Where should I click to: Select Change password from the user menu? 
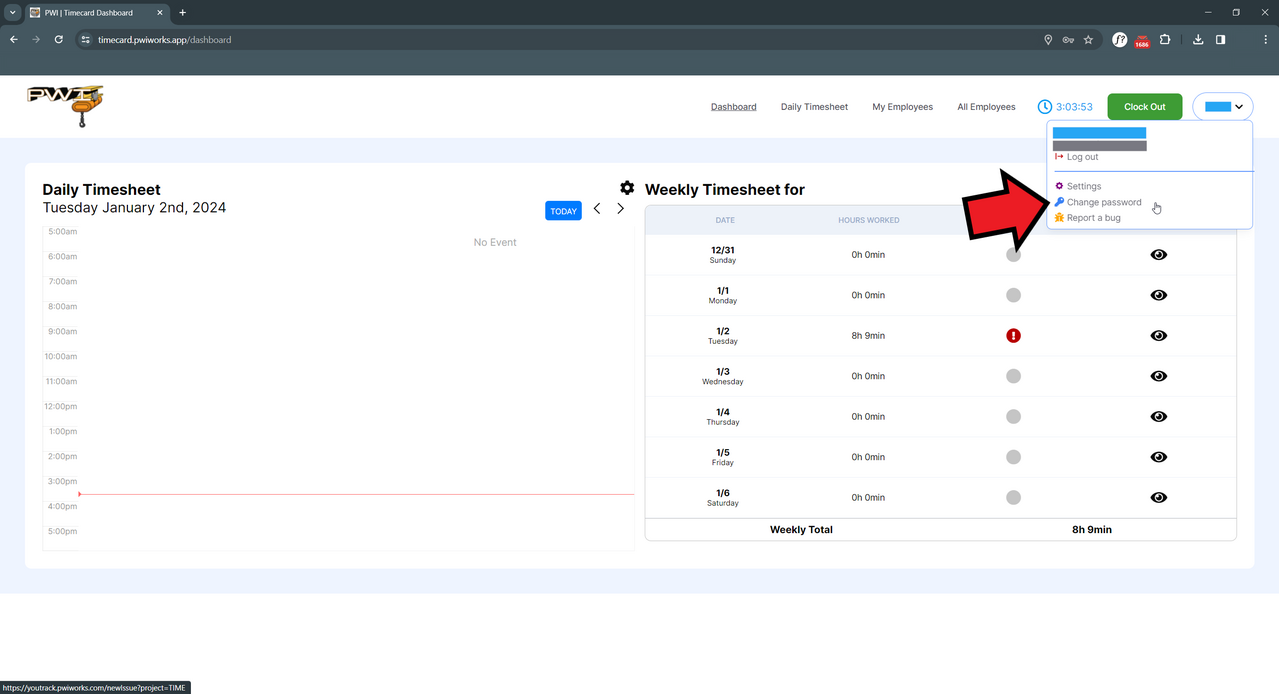pos(1103,202)
